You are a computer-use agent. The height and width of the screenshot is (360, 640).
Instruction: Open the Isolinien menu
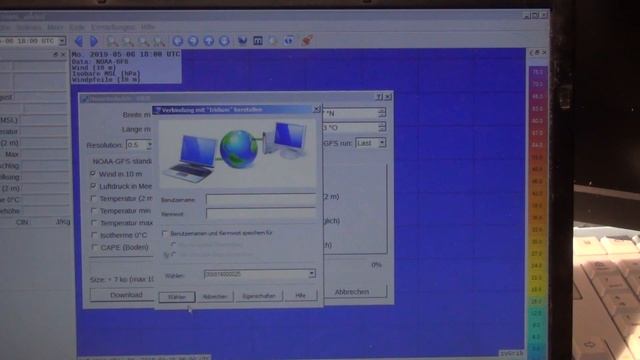click(x=29, y=27)
